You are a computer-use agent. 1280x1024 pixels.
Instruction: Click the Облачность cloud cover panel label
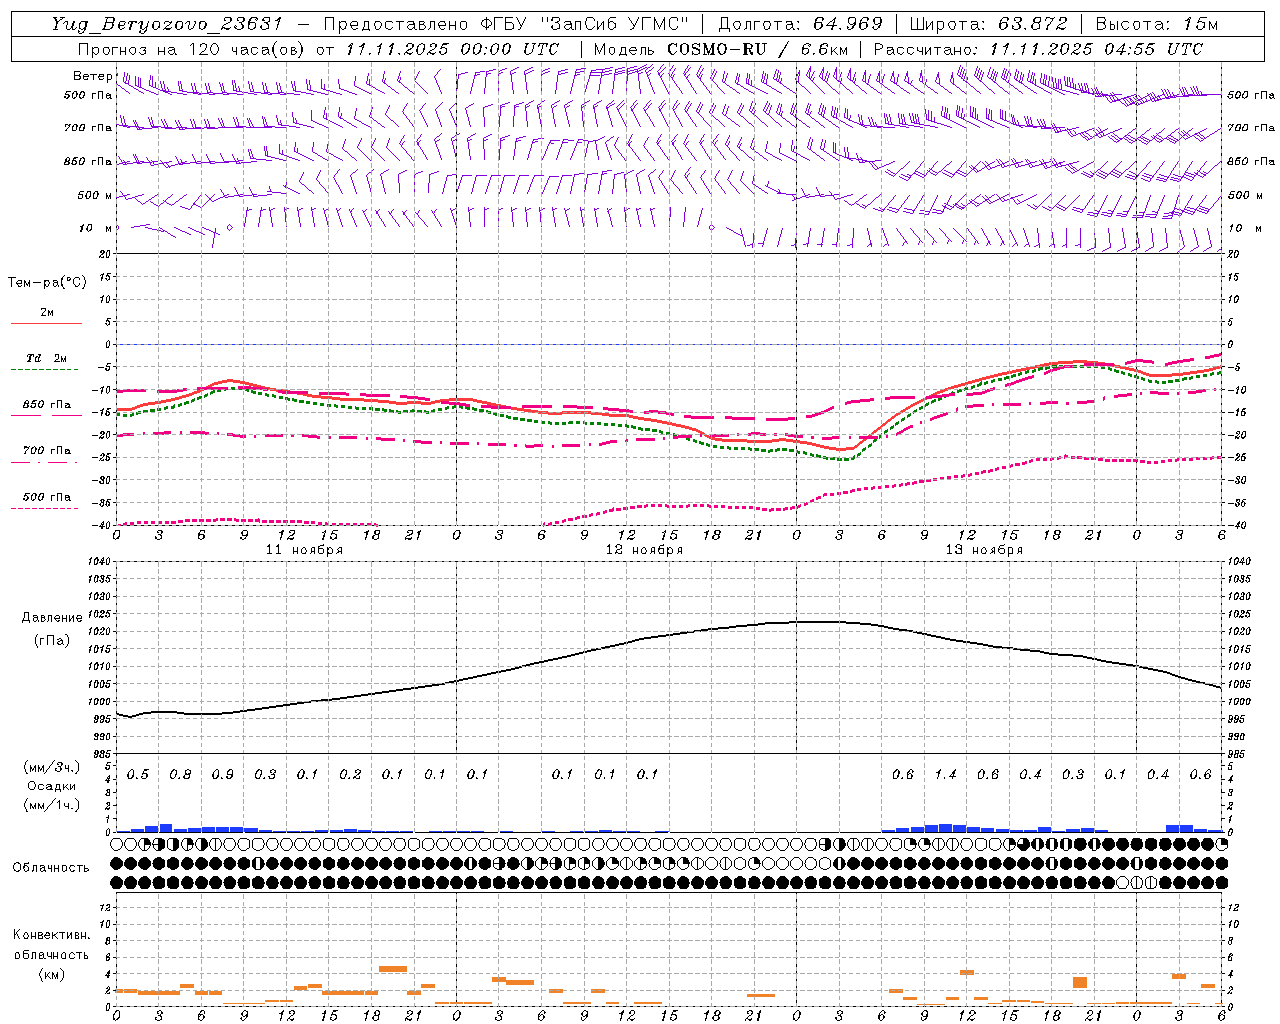51,868
